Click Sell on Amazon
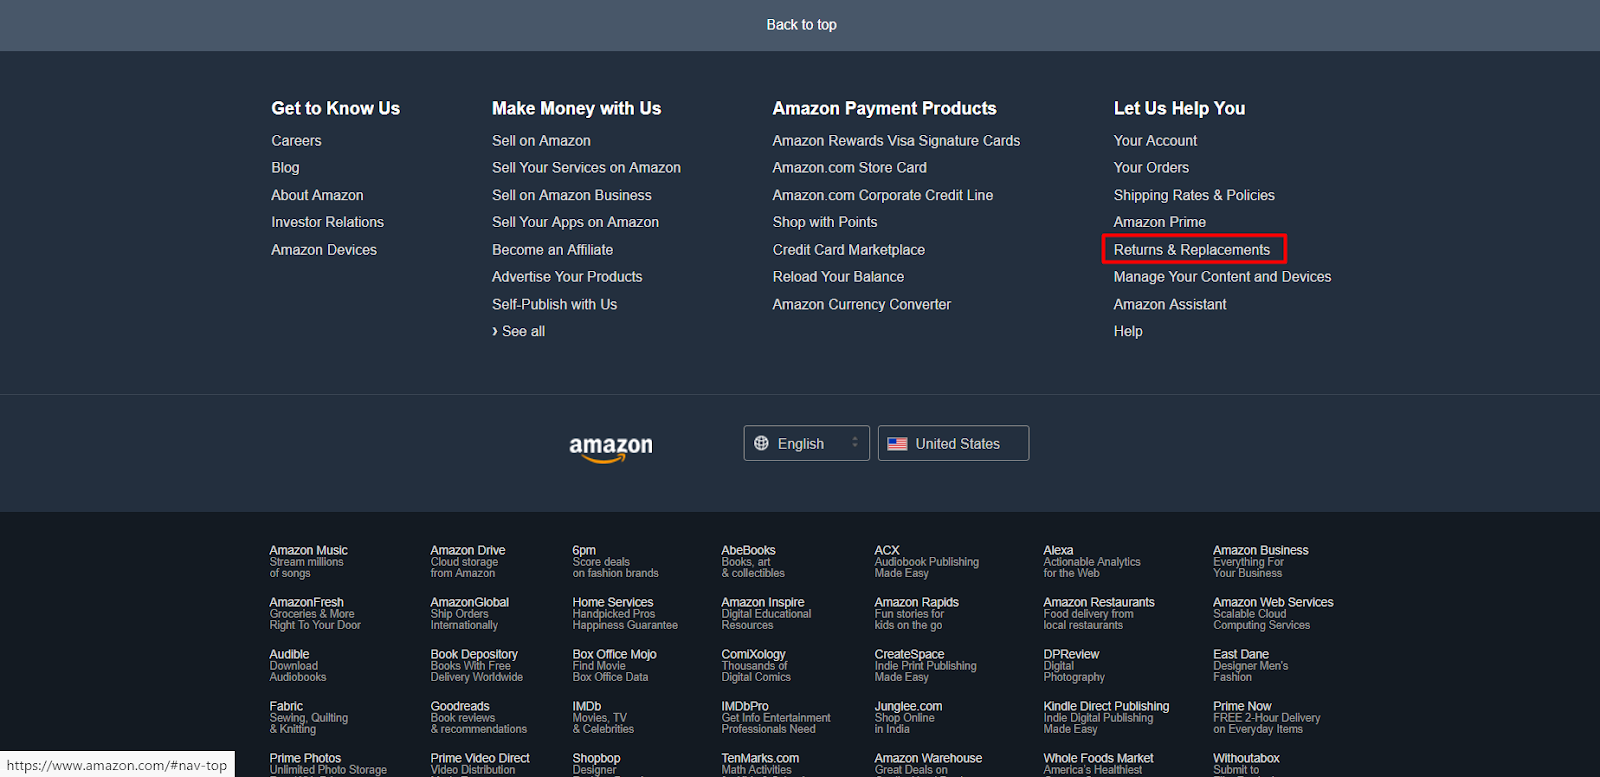 [541, 141]
